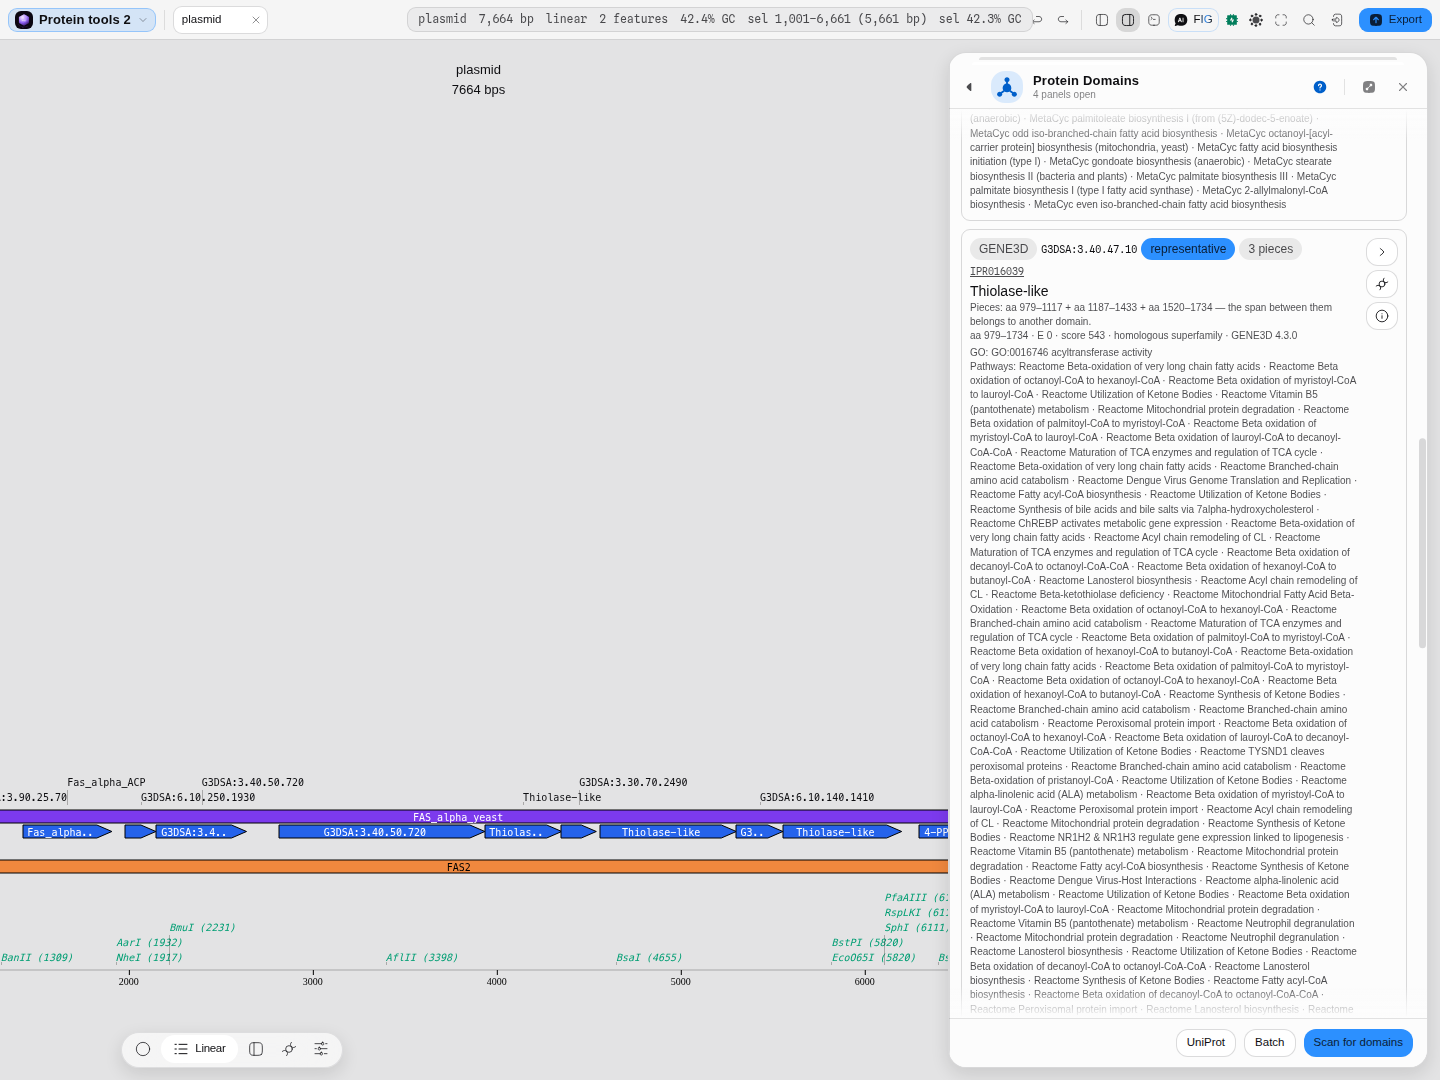Image resolution: width=1440 pixels, height=1080 pixels.
Task: Pop the Protein Domains panel out
Action: coord(1369,87)
